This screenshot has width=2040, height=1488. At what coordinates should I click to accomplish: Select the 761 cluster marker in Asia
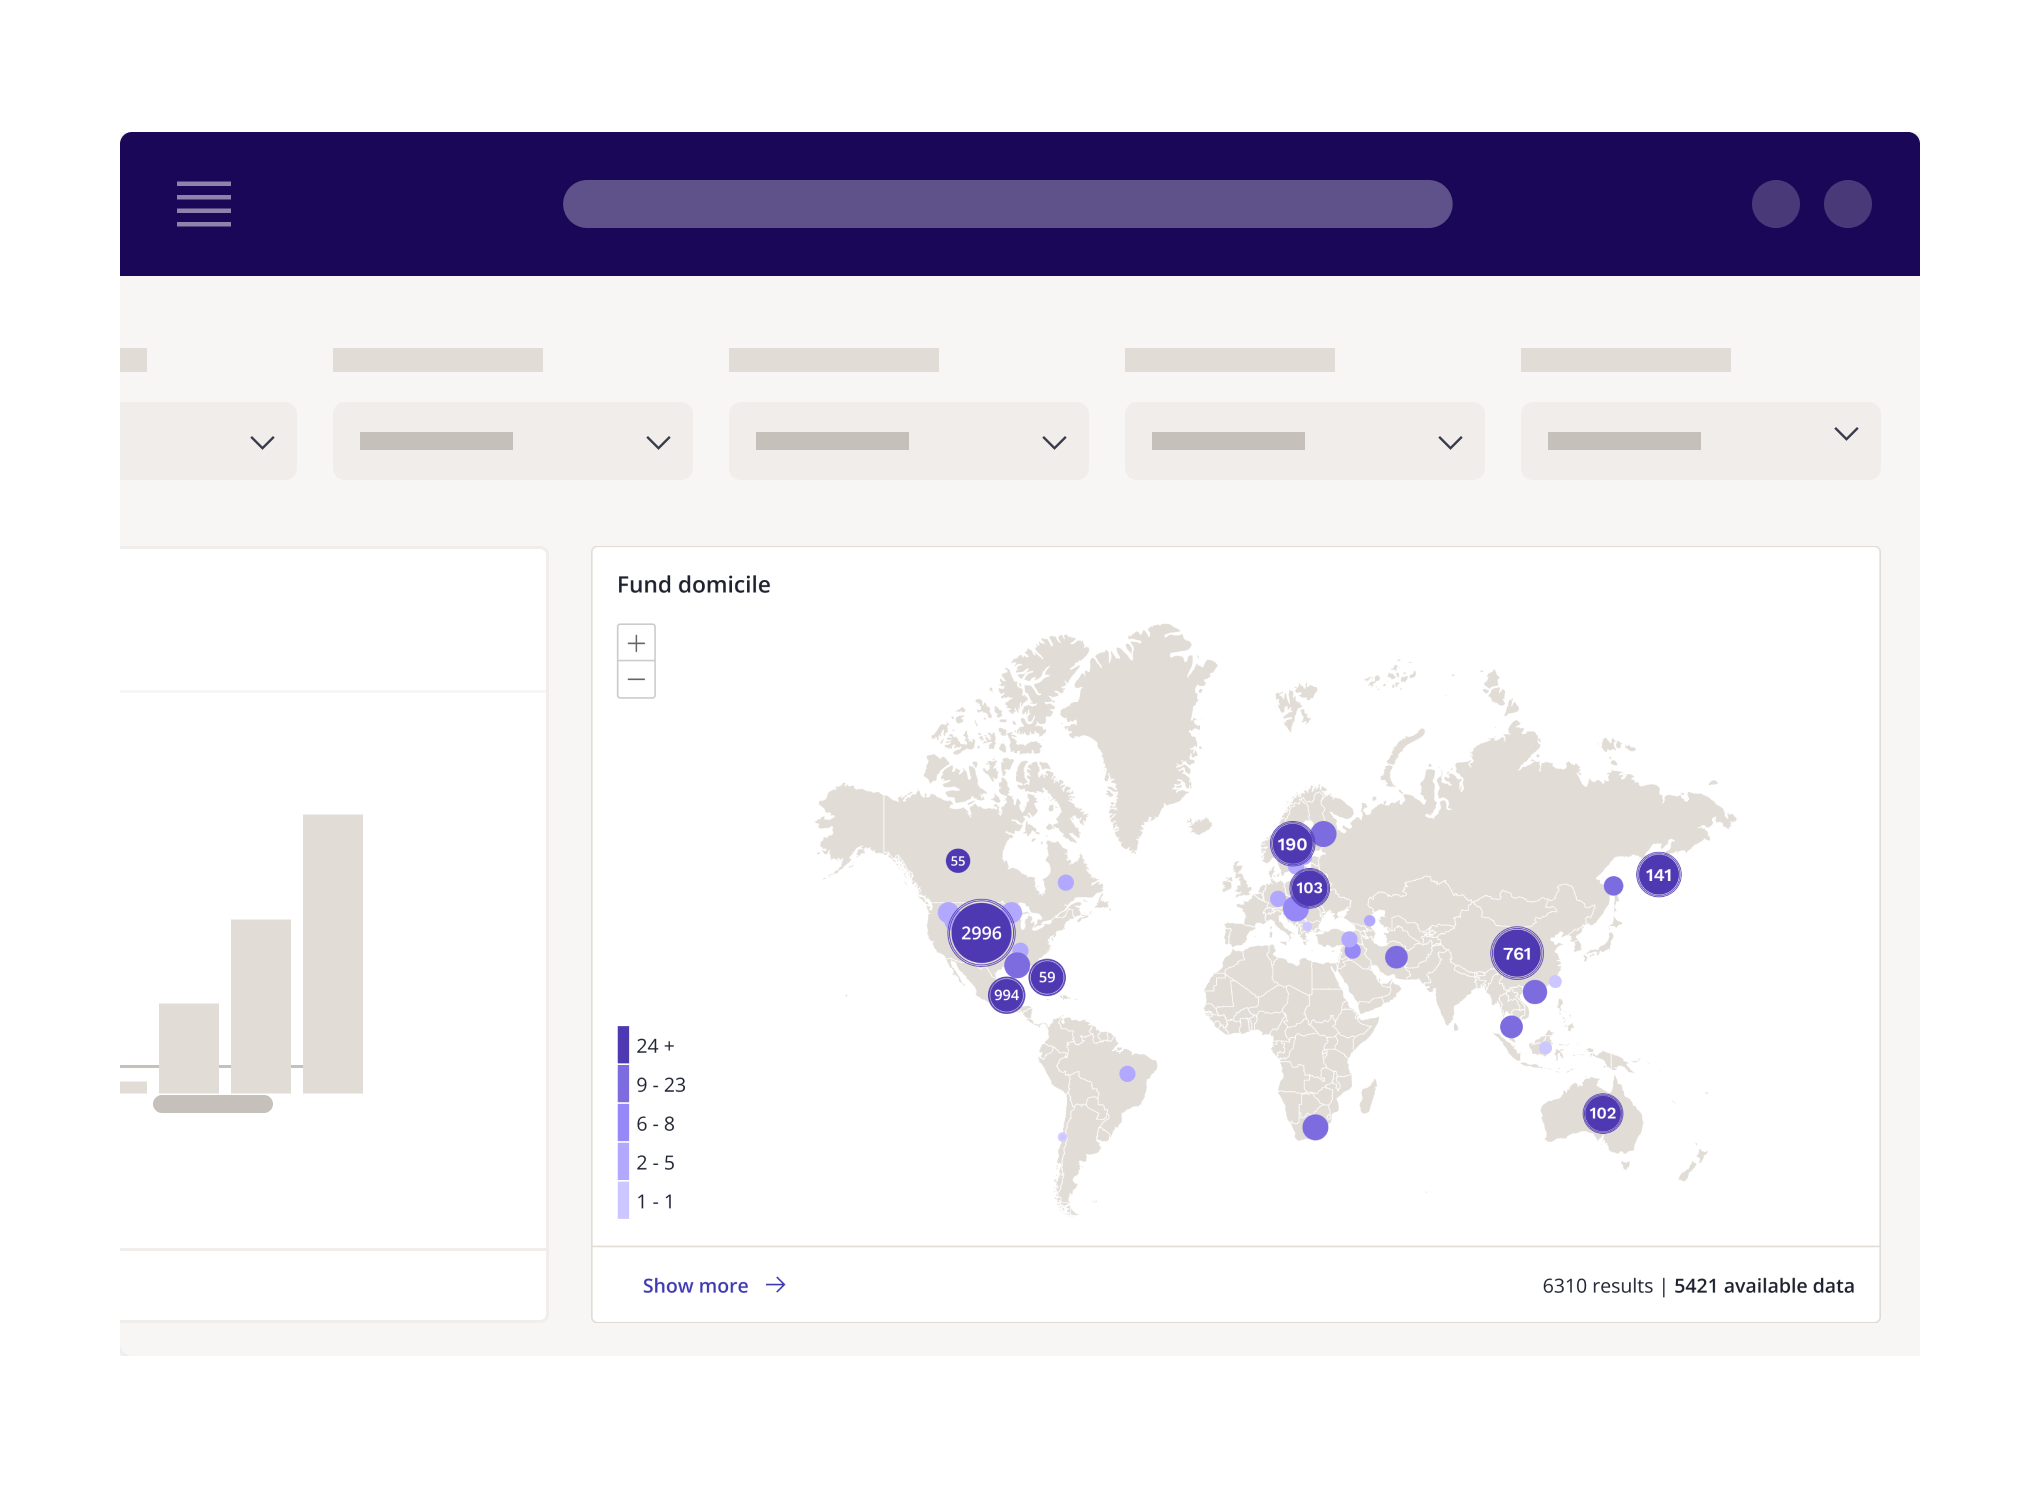coord(1516,953)
